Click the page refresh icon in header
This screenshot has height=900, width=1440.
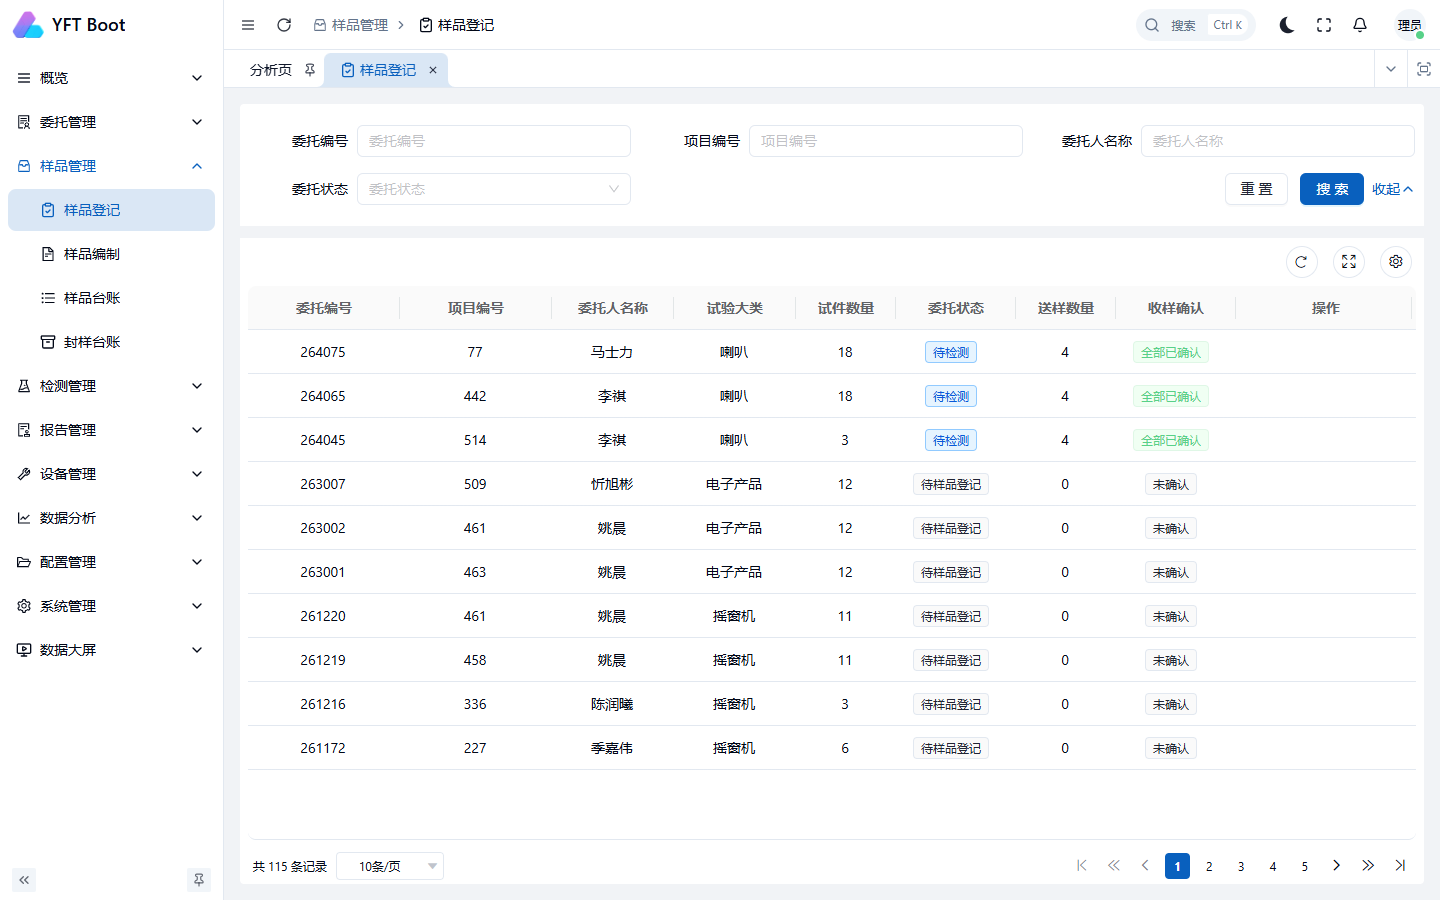(x=284, y=25)
